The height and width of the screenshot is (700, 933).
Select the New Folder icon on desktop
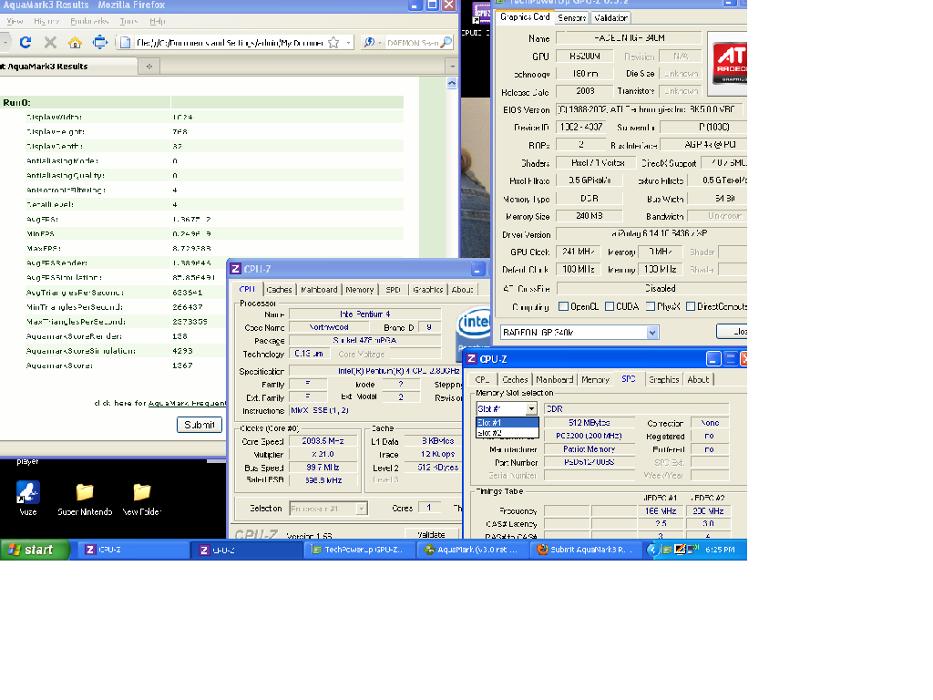coord(142,499)
